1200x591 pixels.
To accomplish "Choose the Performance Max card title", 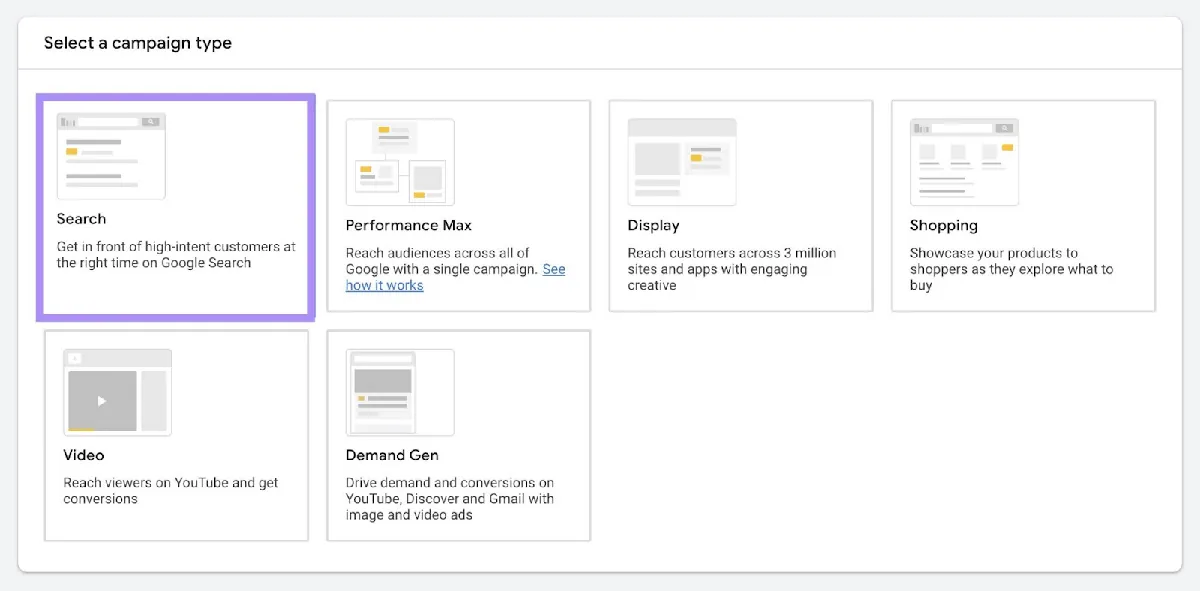I will (x=409, y=225).
